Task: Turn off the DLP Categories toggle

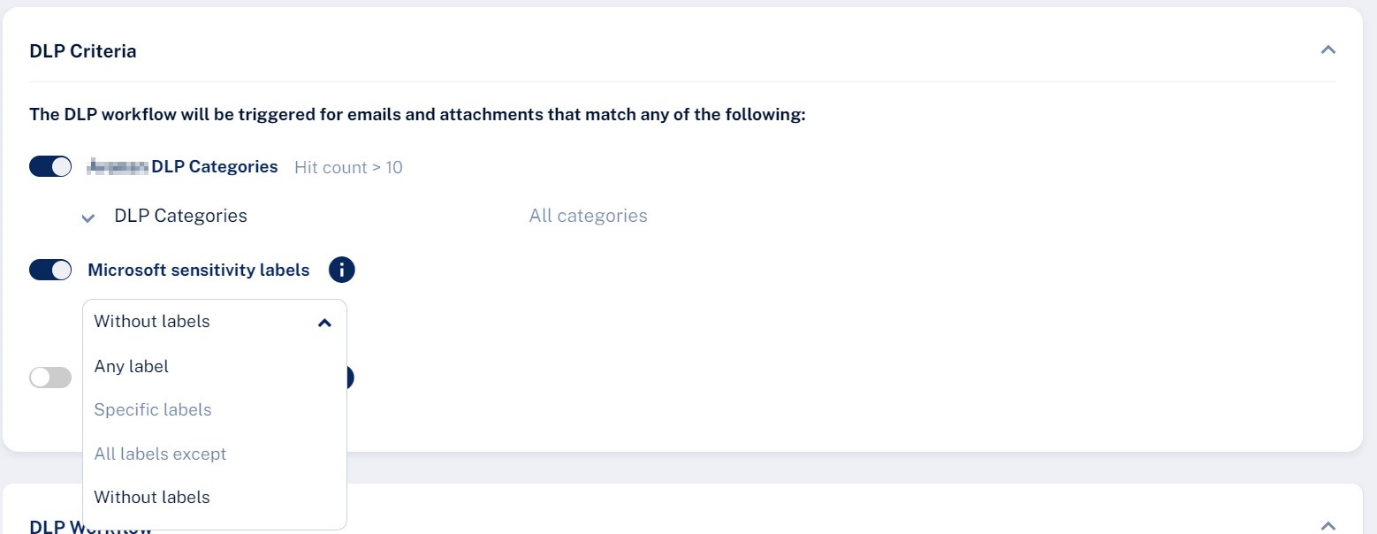Action: click(x=50, y=167)
